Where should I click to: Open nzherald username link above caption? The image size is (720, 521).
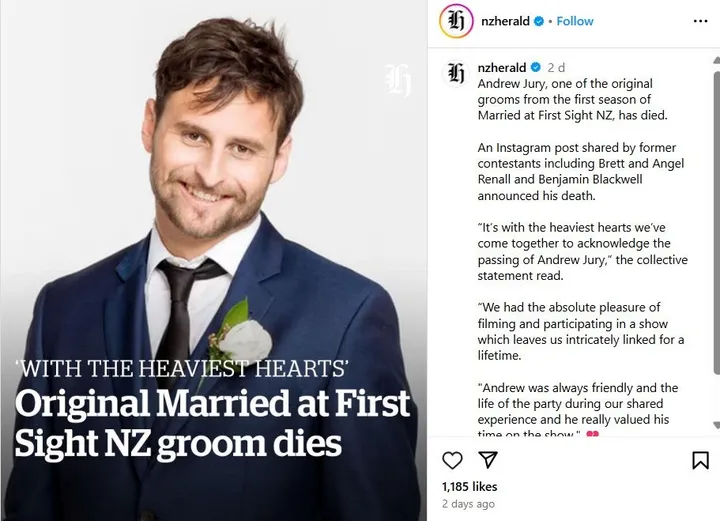click(502, 67)
